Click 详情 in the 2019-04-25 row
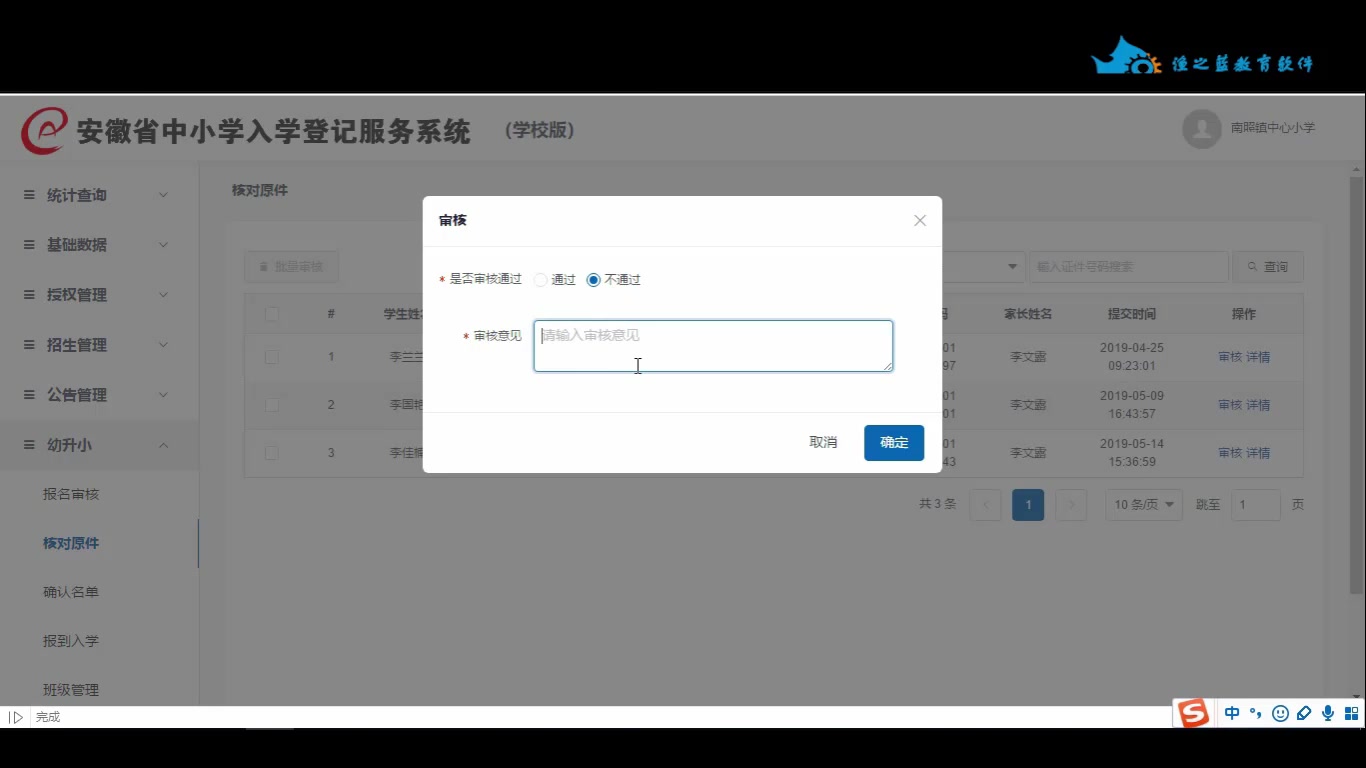1366x768 pixels. (x=1258, y=357)
